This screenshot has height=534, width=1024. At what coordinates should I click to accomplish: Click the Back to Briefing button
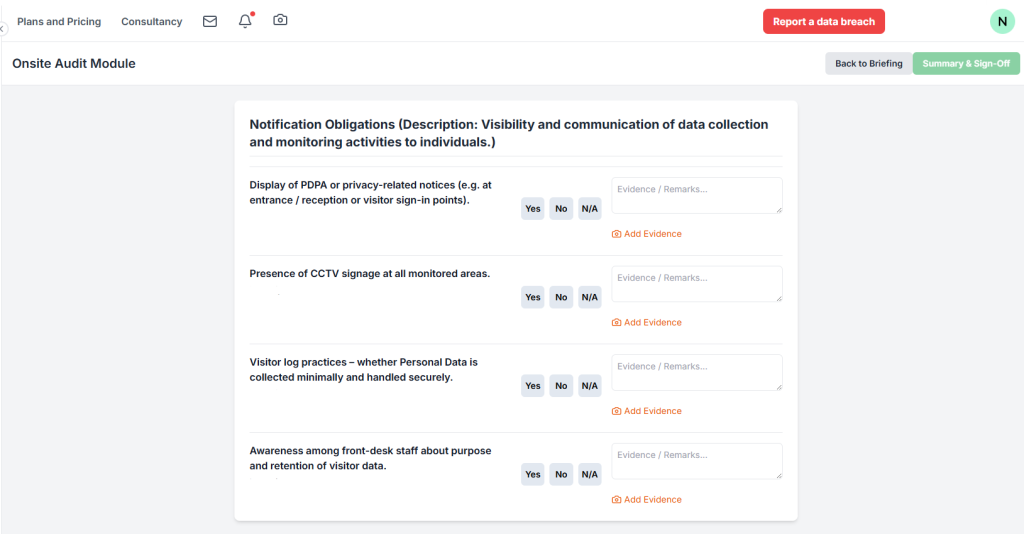[868, 64]
